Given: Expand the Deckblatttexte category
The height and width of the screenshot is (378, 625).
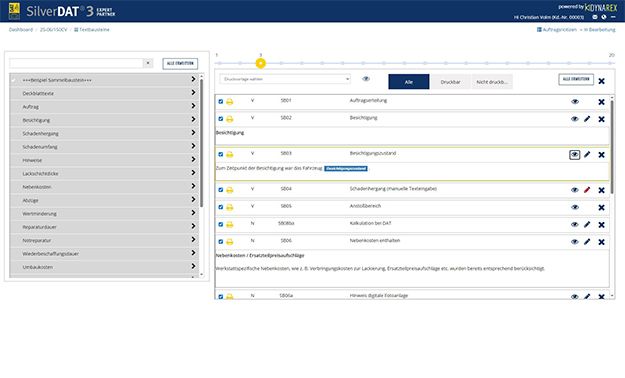Looking at the screenshot, I should tap(193, 93).
